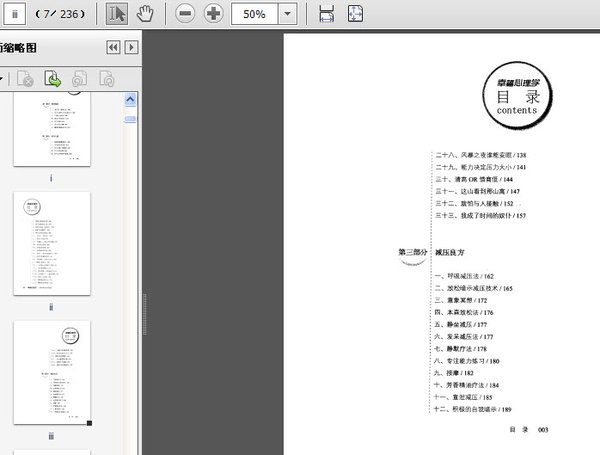Click the contents entry ending '/ 178'
Image resolution: width=600 pixels, height=455 pixels.
[x=461, y=349]
